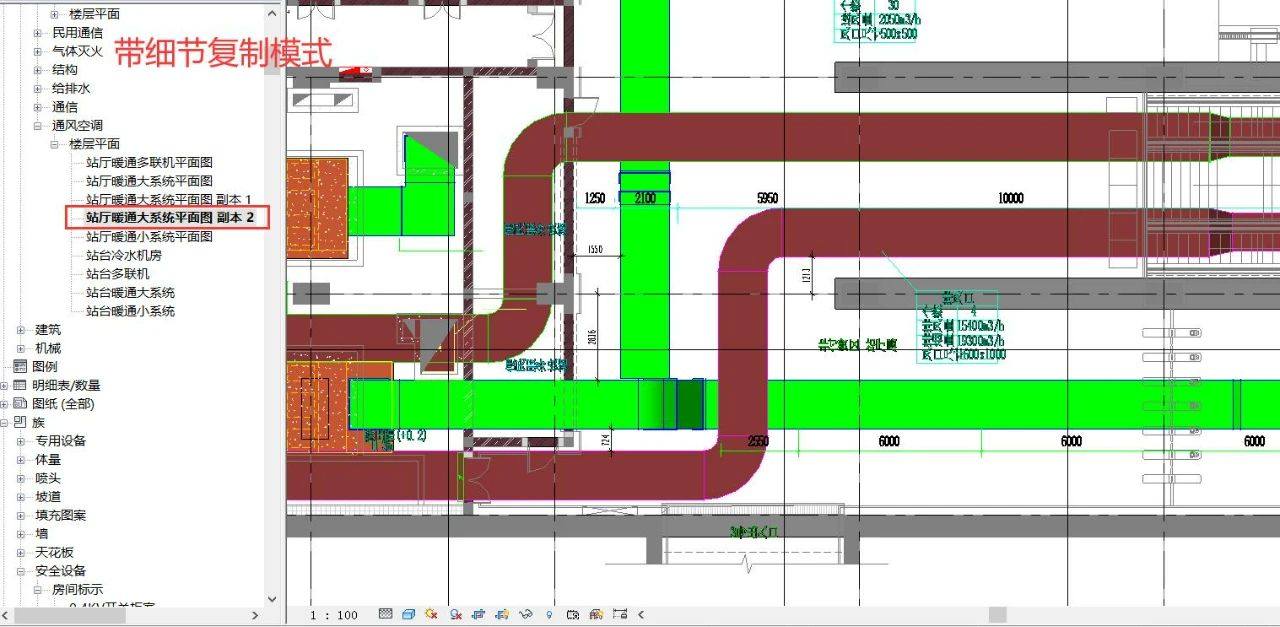Open temporary view properties icon
Image resolution: width=1280 pixels, height=627 pixels.
pos(573,614)
